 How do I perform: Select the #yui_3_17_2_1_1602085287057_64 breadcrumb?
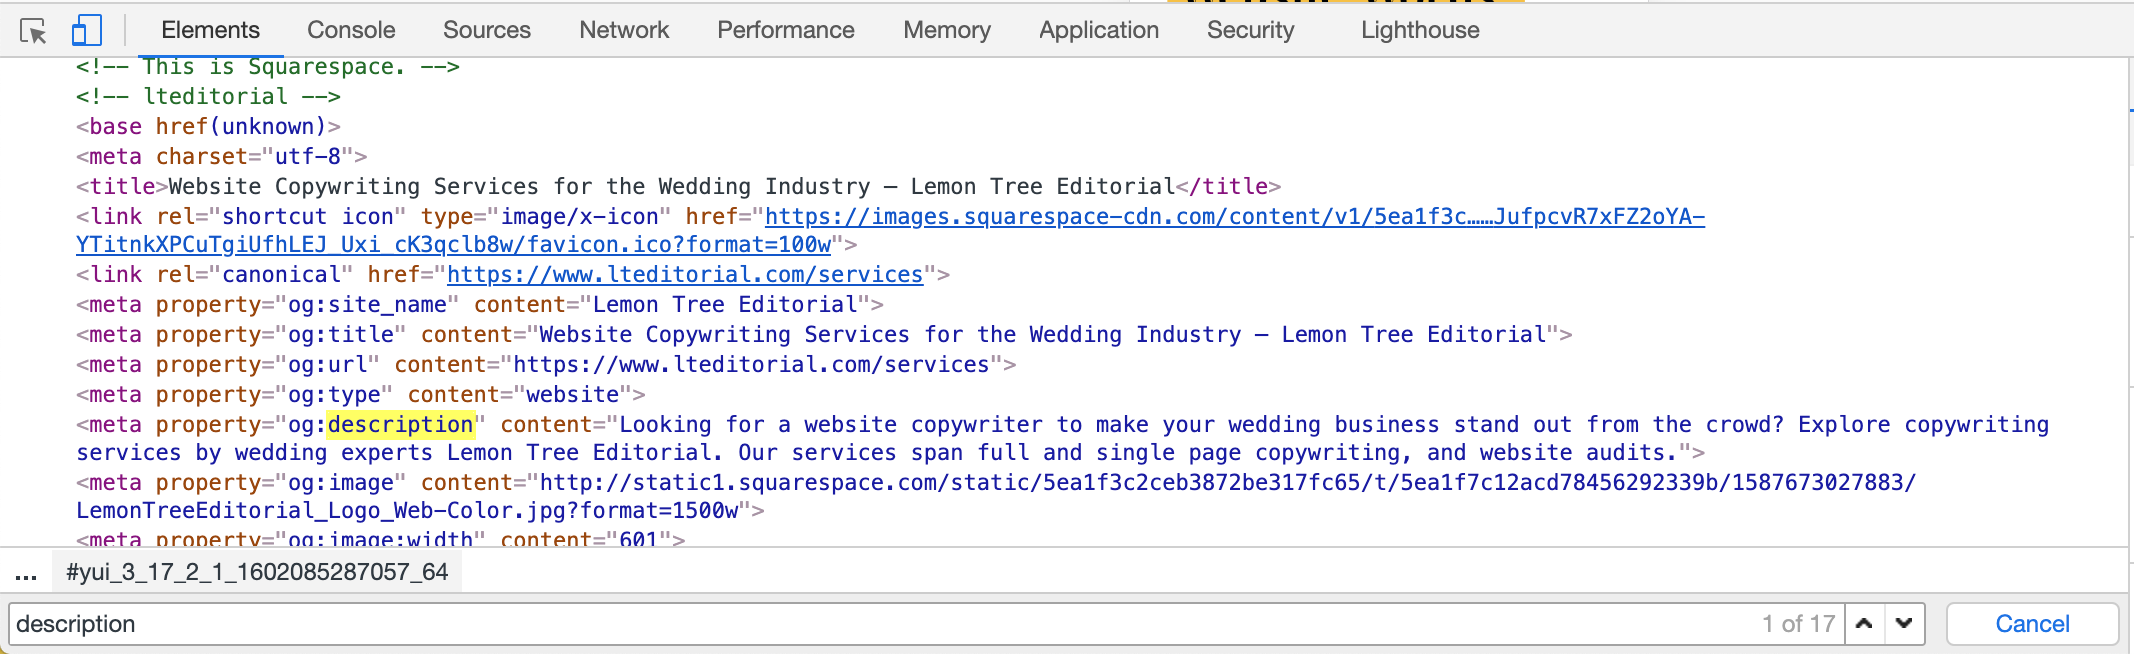257,572
